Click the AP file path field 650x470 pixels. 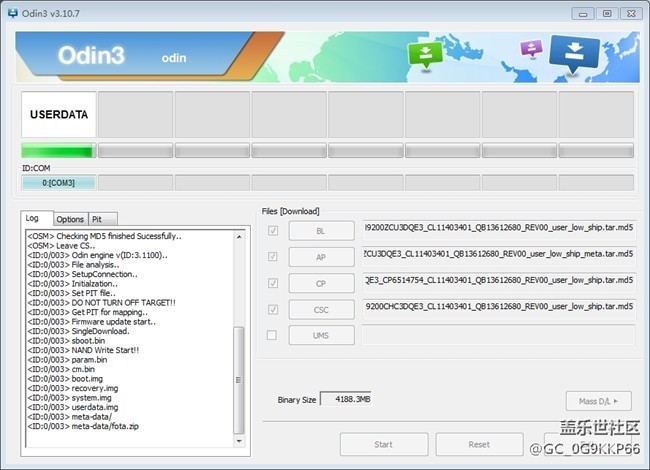click(499, 257)
